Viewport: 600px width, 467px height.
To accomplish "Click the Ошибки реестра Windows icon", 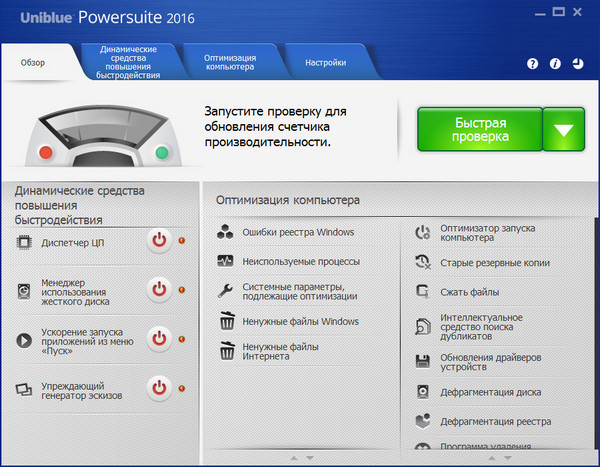I will point(226,232).
